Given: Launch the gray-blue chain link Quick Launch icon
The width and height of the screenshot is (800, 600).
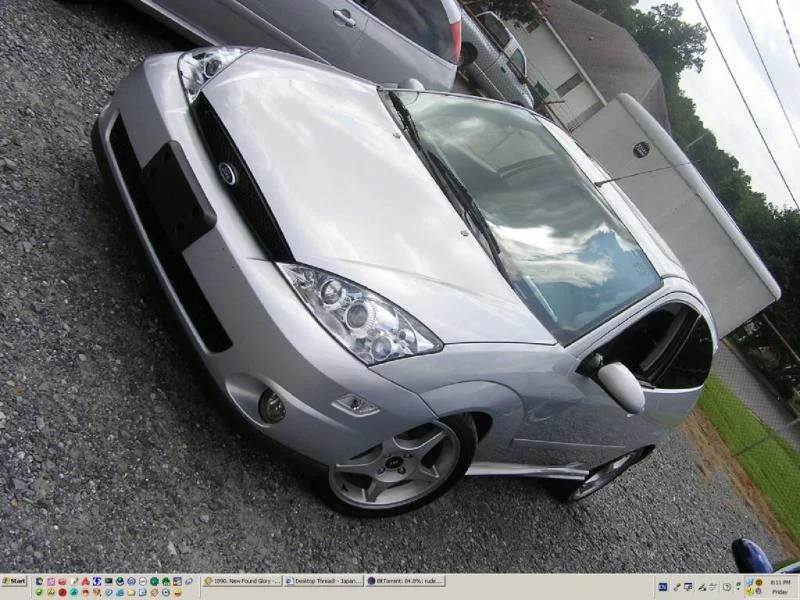Looking at the screenshot, I should (x=189, y=581).
